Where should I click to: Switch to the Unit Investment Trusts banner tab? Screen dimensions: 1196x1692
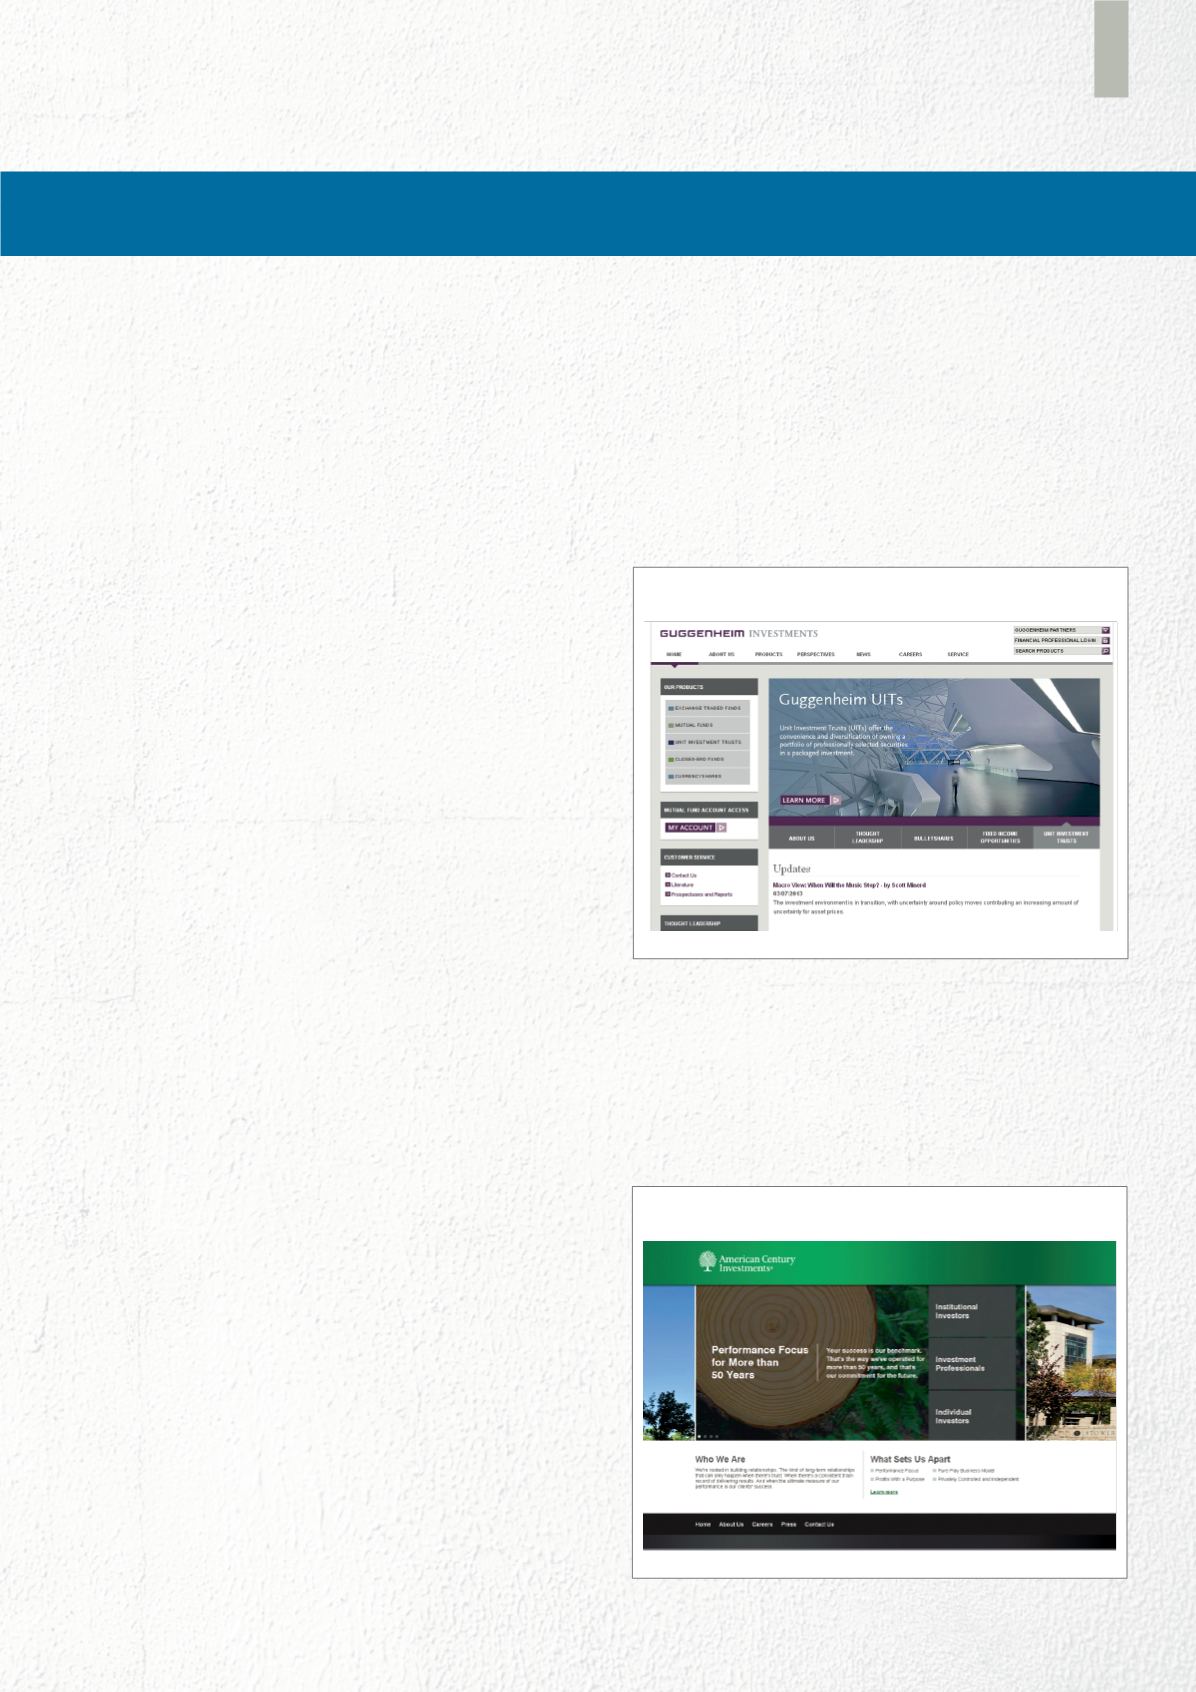[1066, 838]
